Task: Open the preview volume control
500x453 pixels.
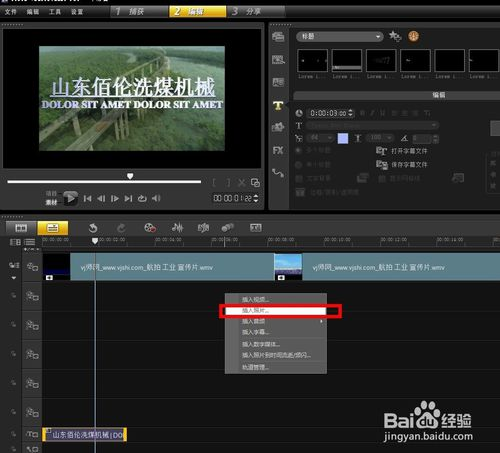Action: [156, 199]
